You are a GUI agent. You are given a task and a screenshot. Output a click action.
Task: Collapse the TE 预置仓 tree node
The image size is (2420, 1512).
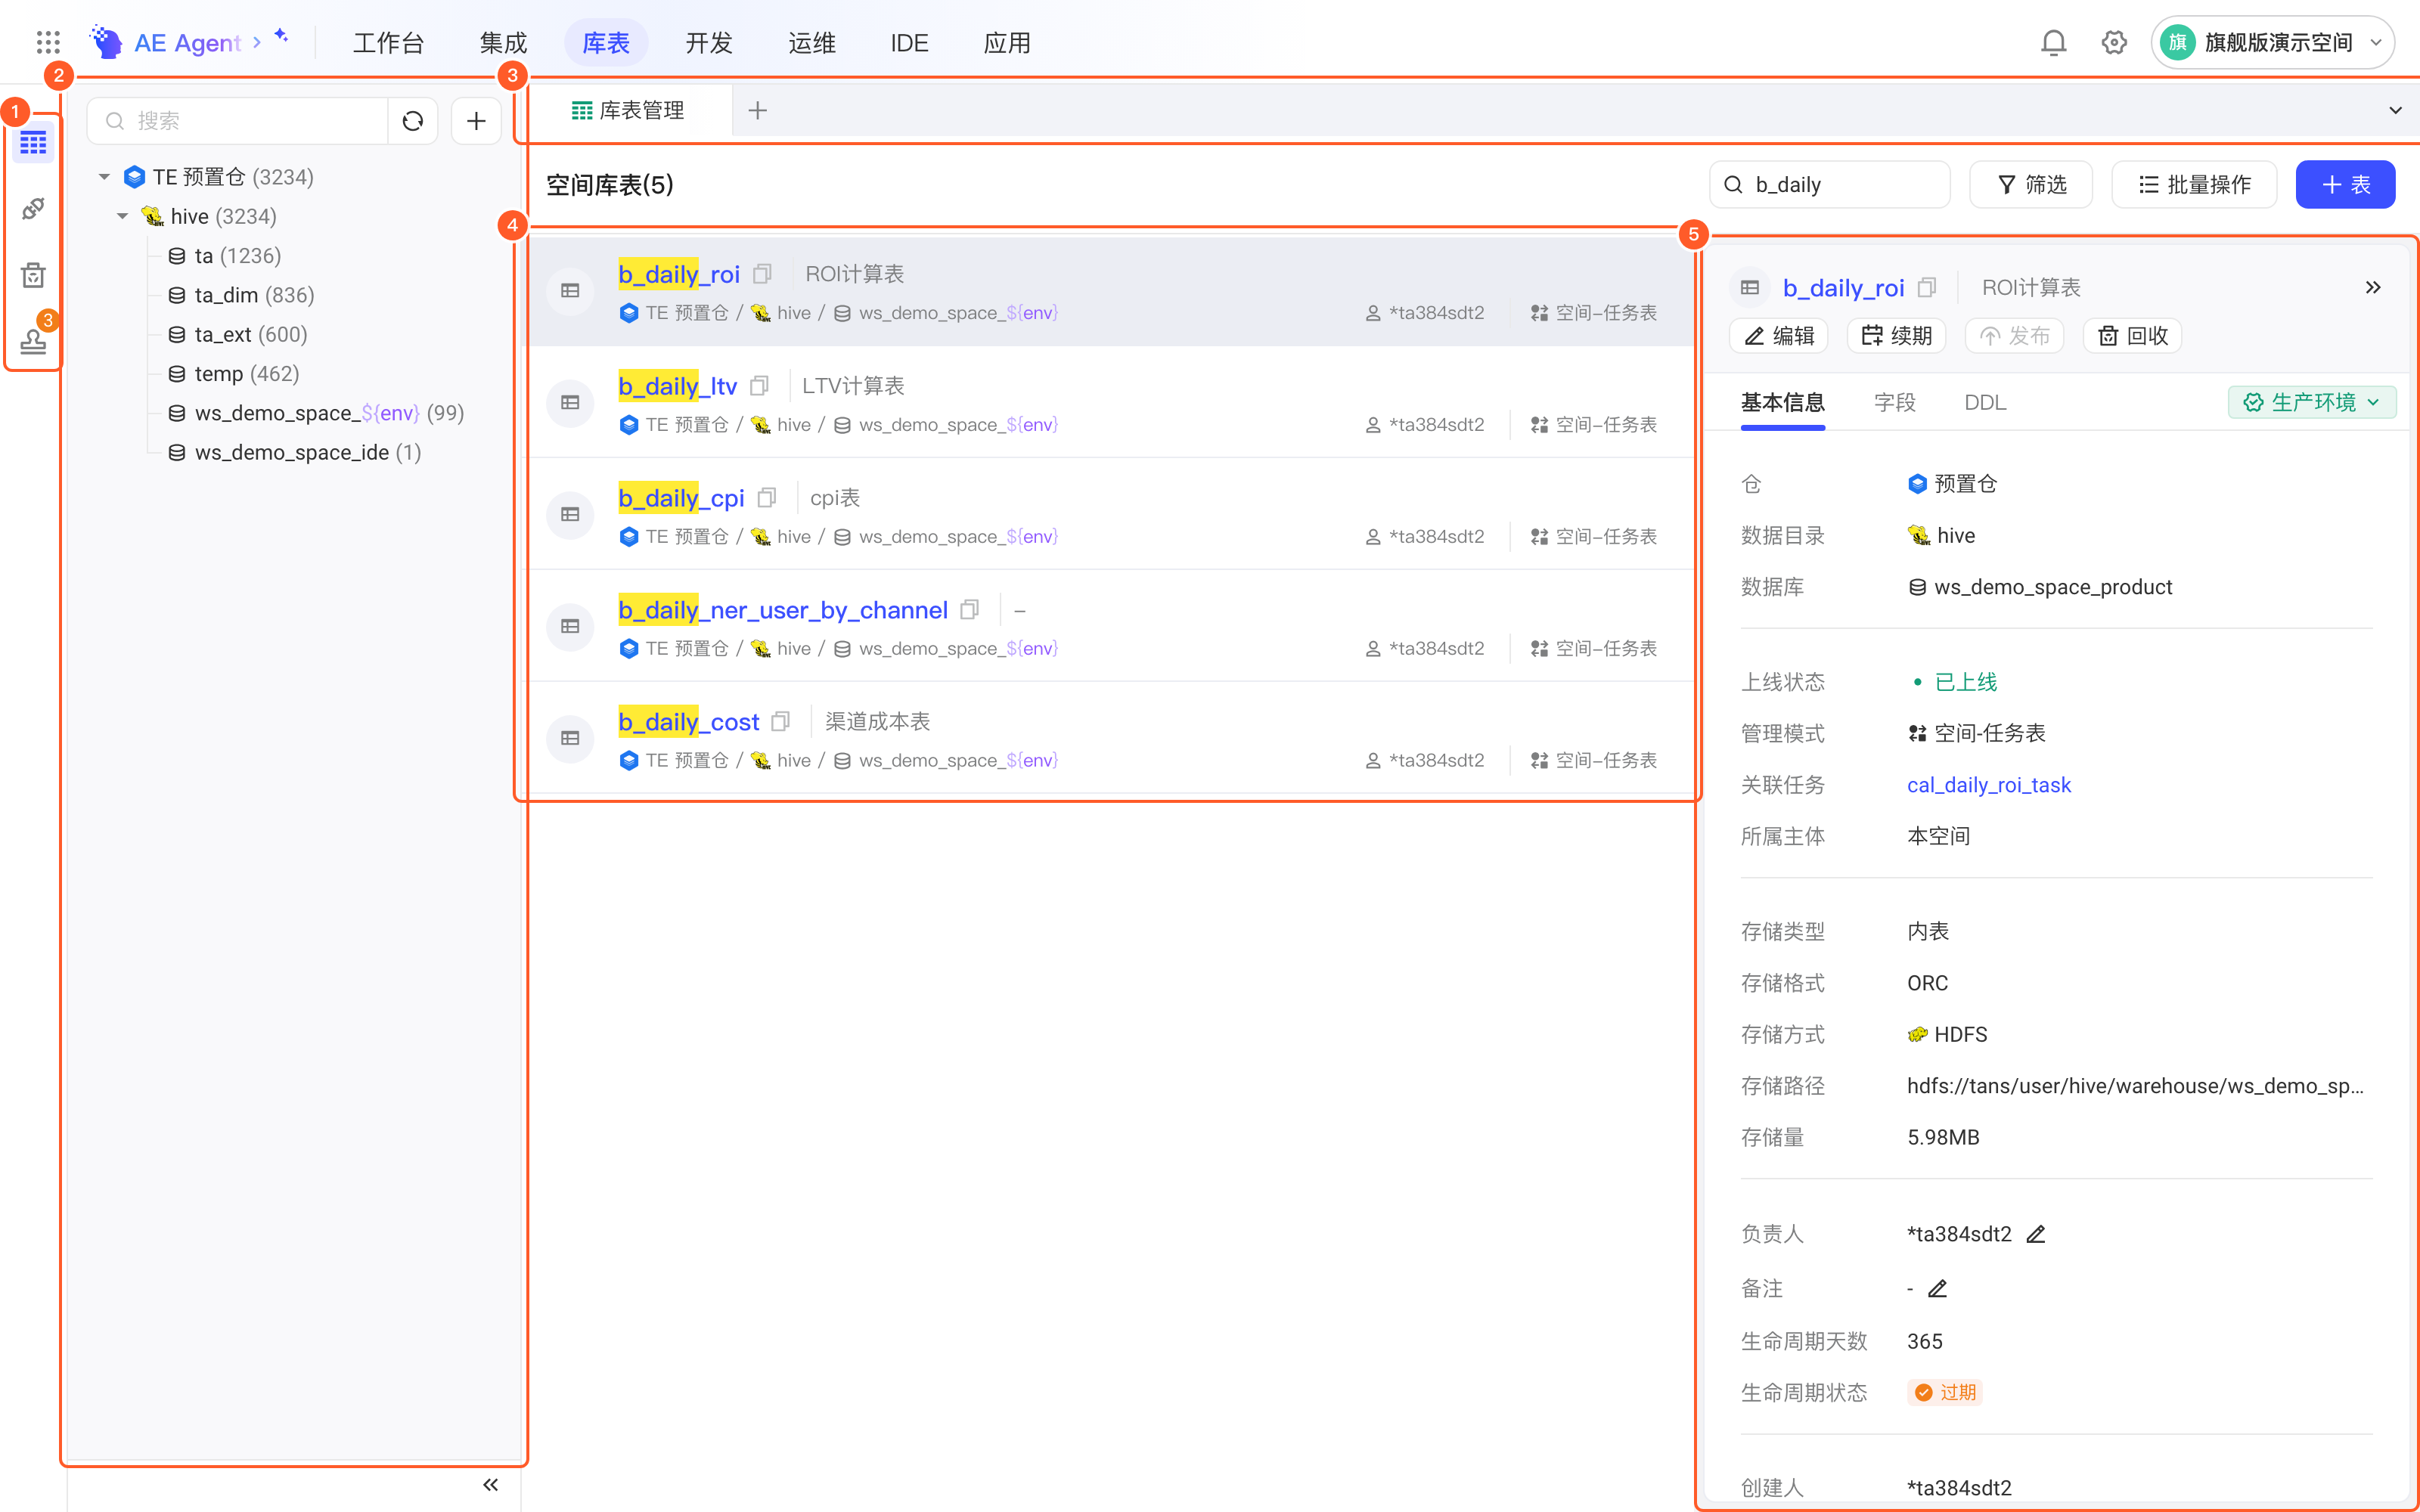(104, 177)
